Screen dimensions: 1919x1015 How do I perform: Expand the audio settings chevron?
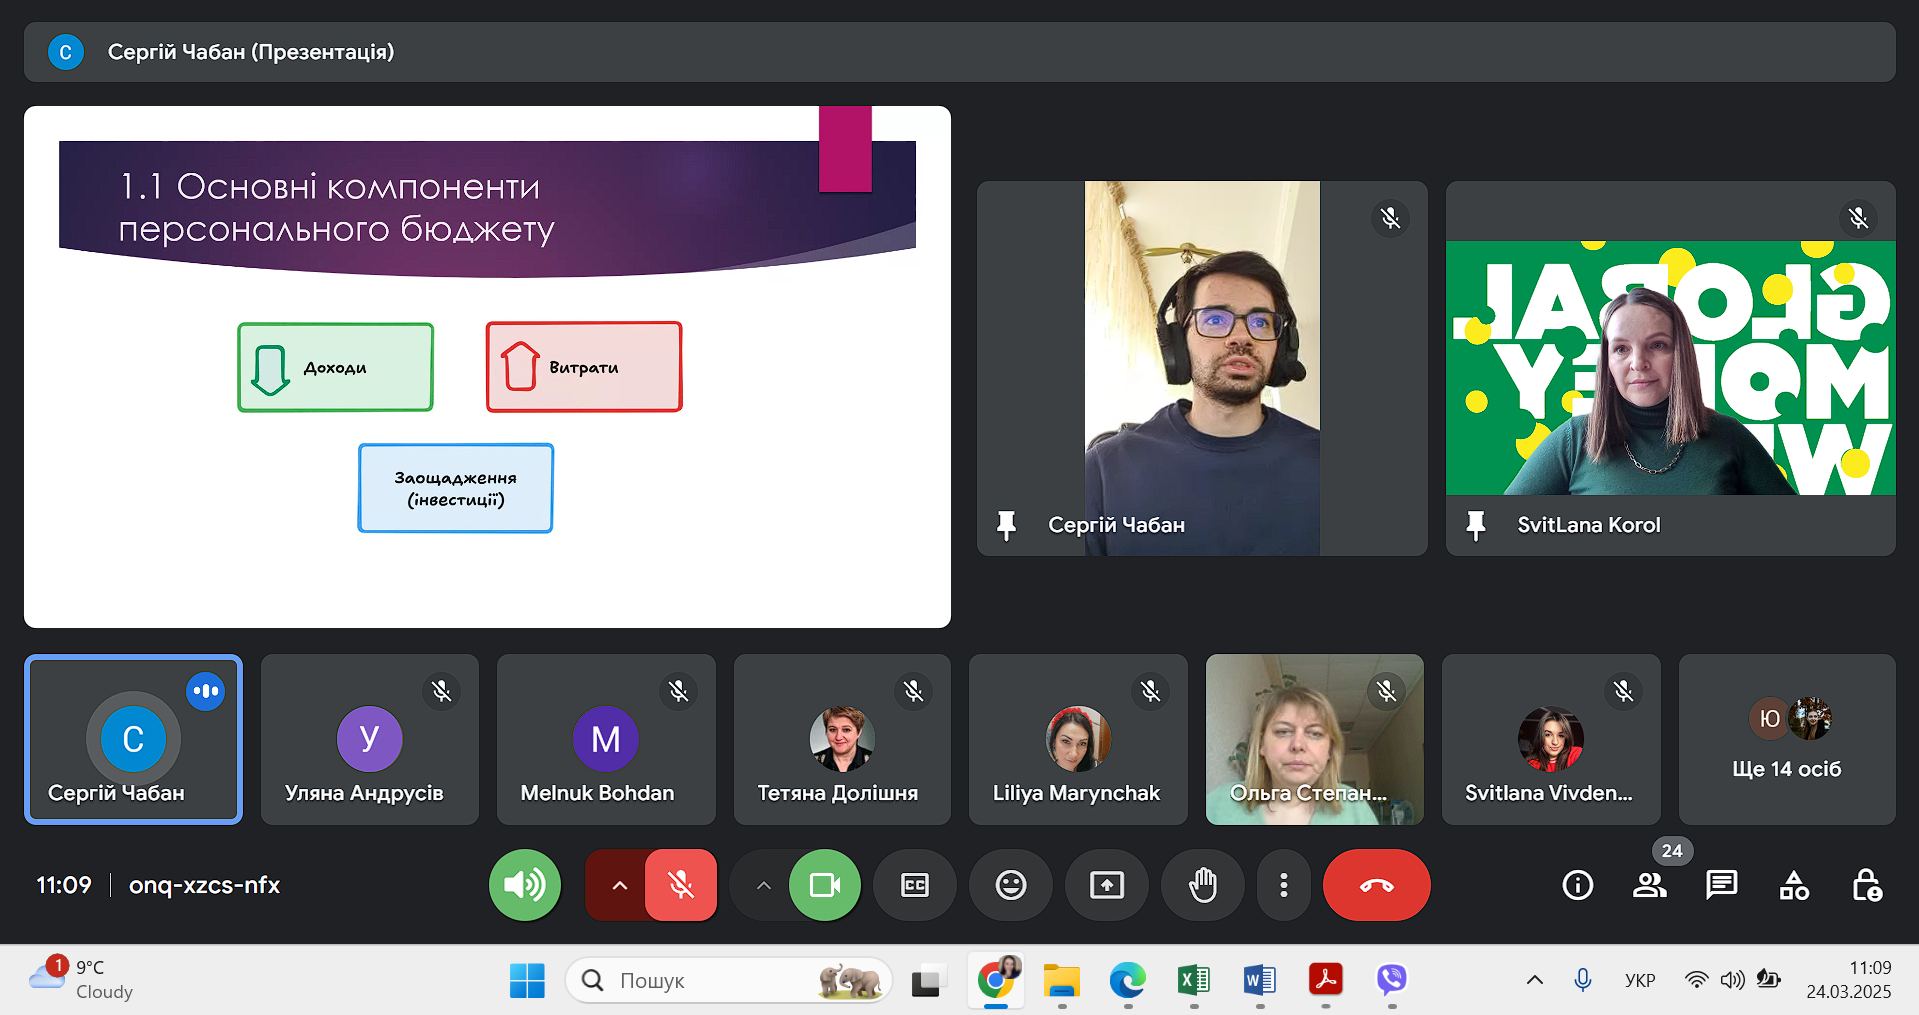tap(619, 885)
